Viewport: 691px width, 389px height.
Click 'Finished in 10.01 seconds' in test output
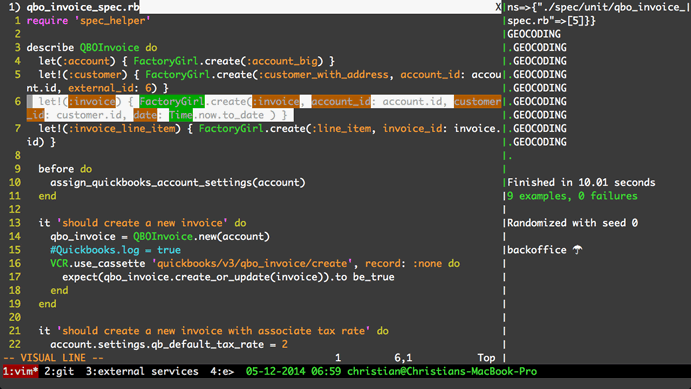tap(581, 182)
